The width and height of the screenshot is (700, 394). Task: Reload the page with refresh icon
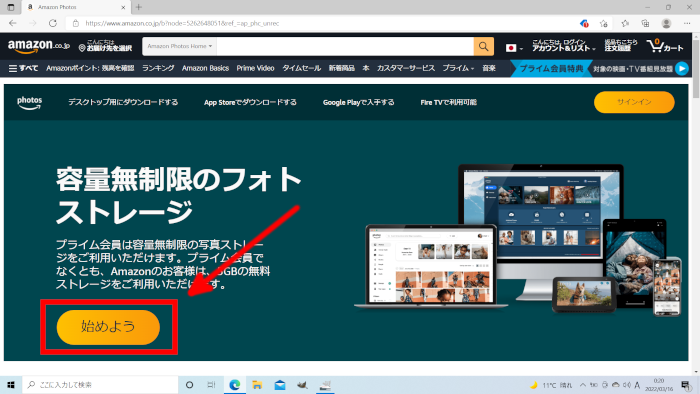tap(53, 23)
